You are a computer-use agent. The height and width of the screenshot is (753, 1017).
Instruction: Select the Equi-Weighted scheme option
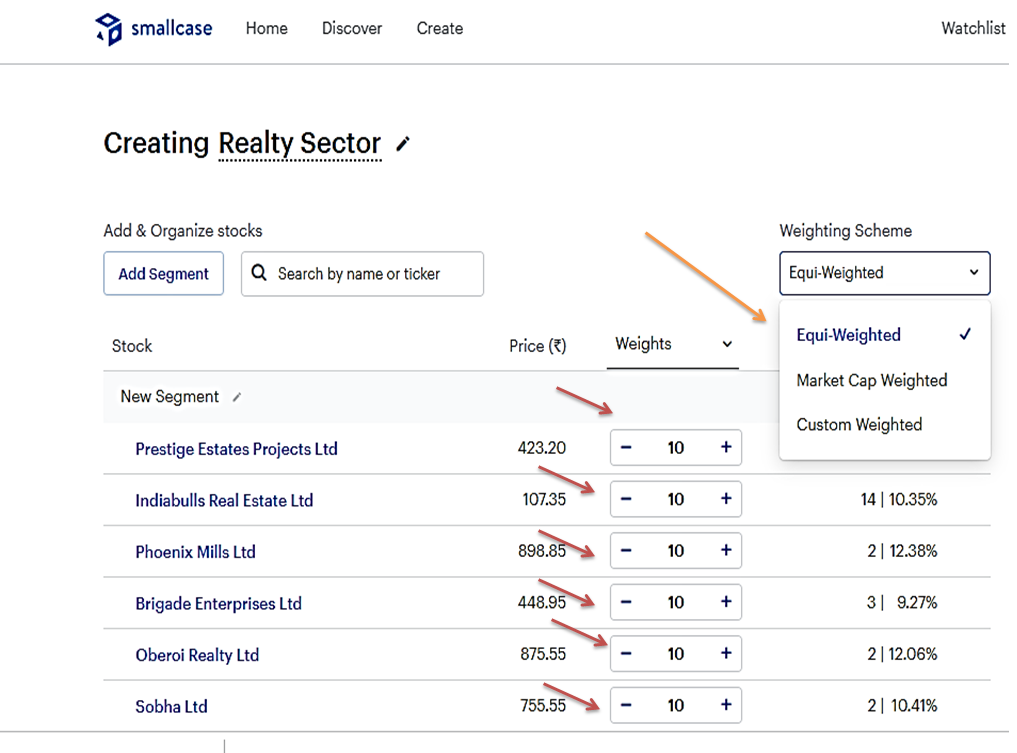click(x=849, y=335)
